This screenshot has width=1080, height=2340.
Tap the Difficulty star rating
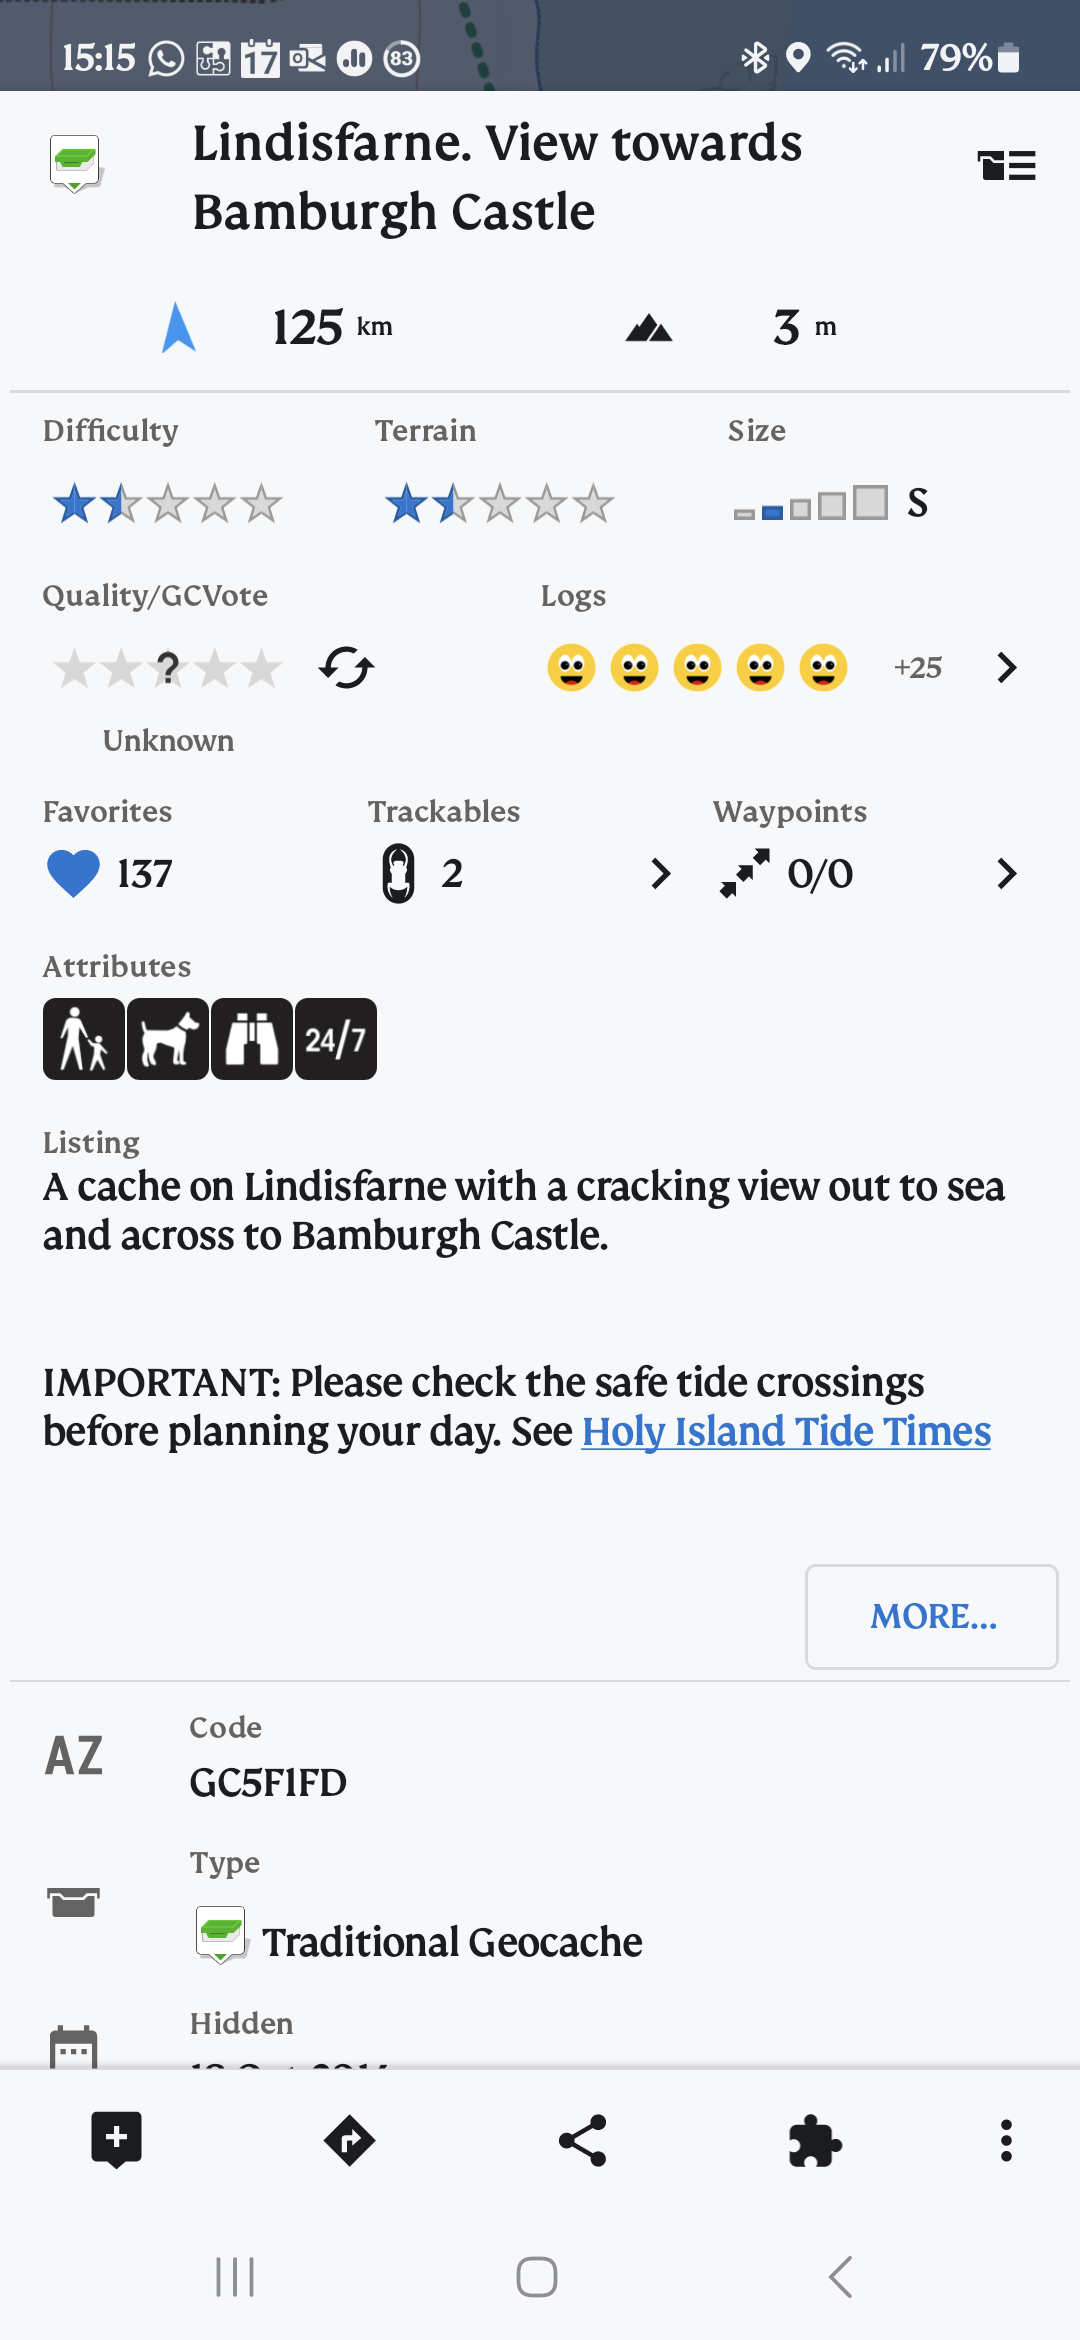point(167,503)
